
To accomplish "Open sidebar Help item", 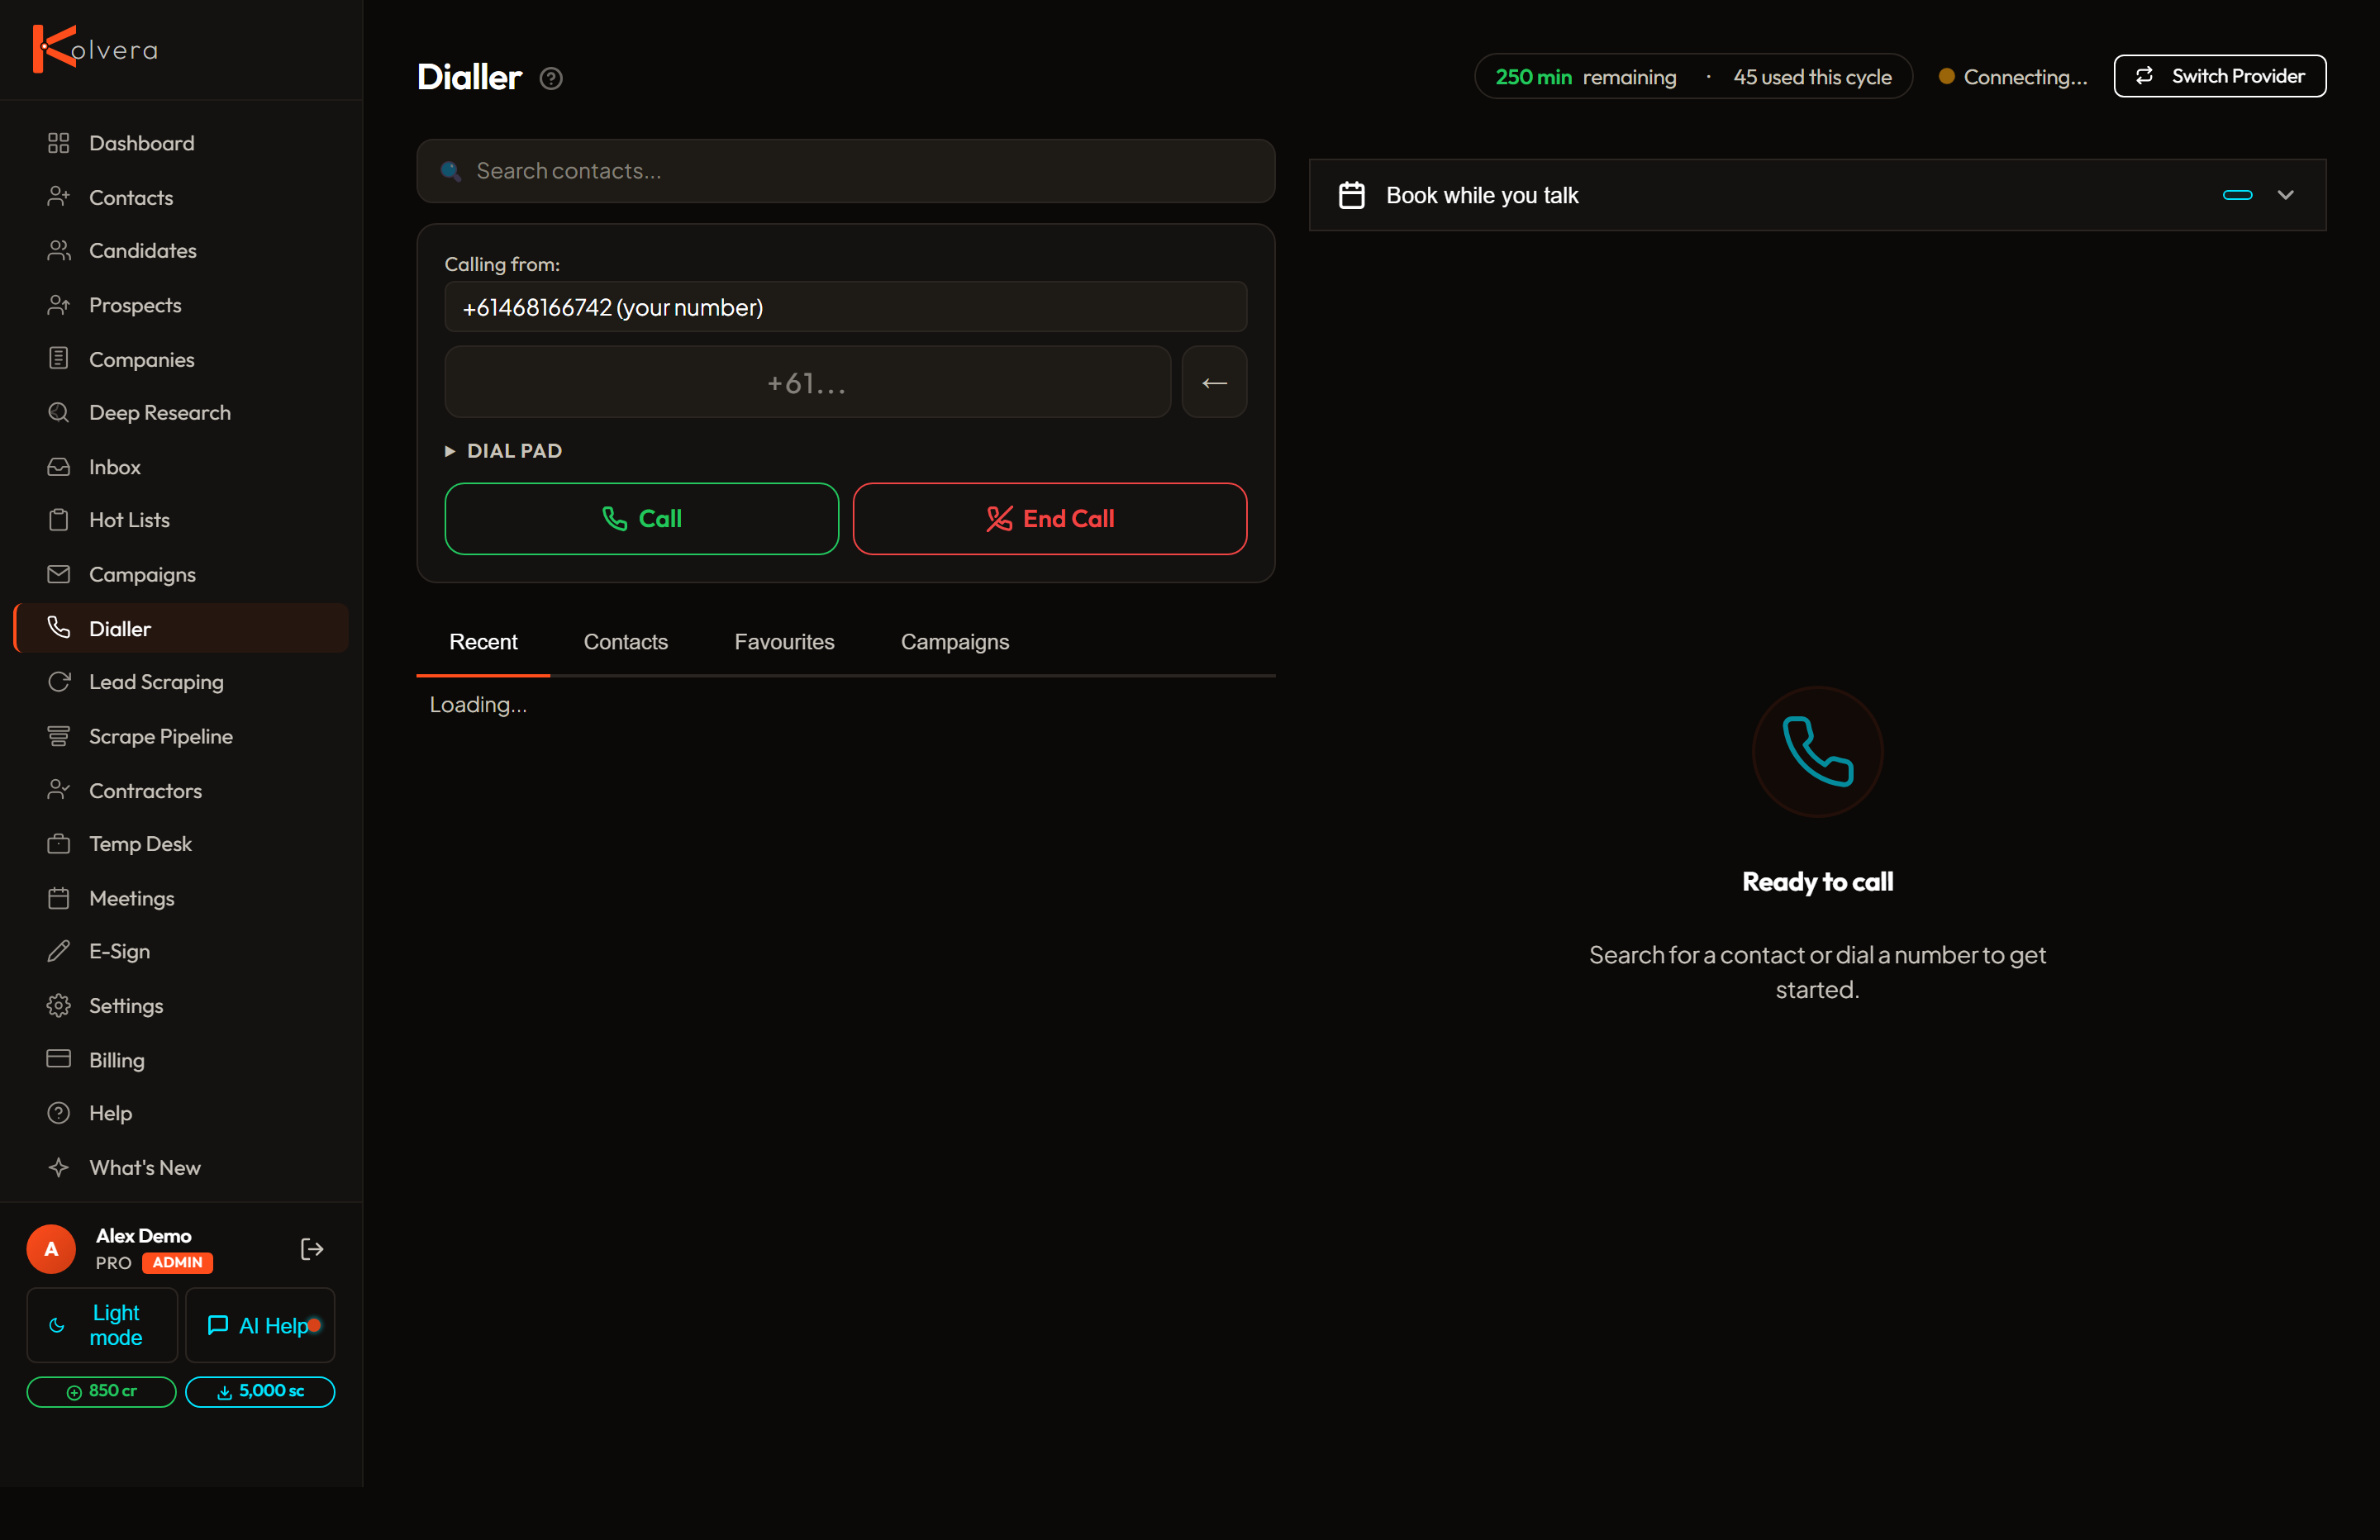I will pos(181,1113).
